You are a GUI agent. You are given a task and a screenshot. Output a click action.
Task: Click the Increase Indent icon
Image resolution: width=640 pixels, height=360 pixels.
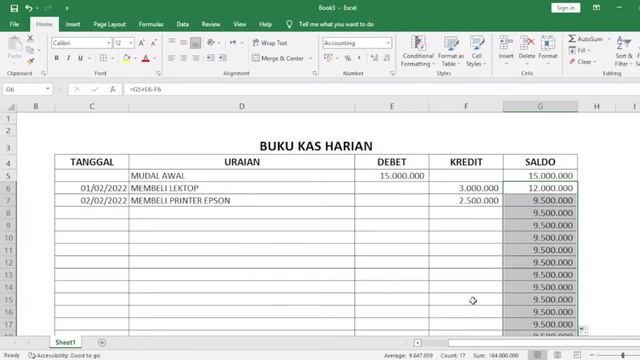pyautogui.click(x=222, y=58)
